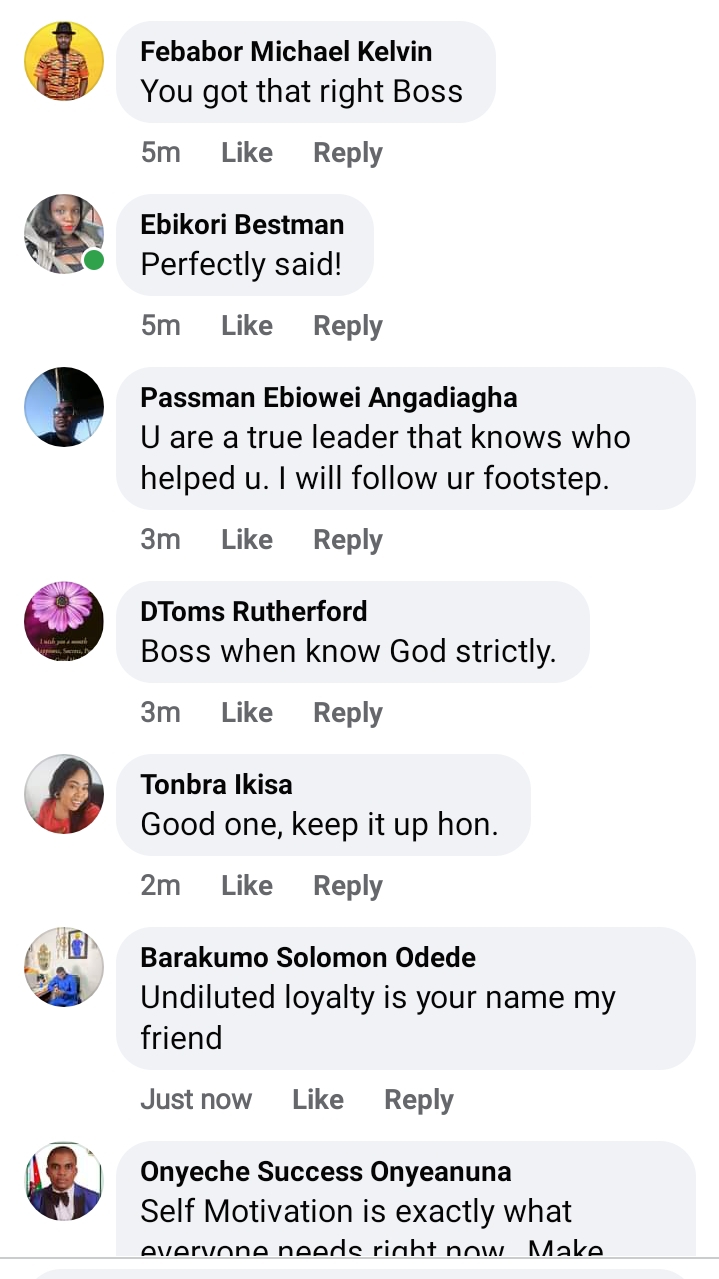
Task: Reply to DToms Rutherford's comment
Action: (348, 713)
